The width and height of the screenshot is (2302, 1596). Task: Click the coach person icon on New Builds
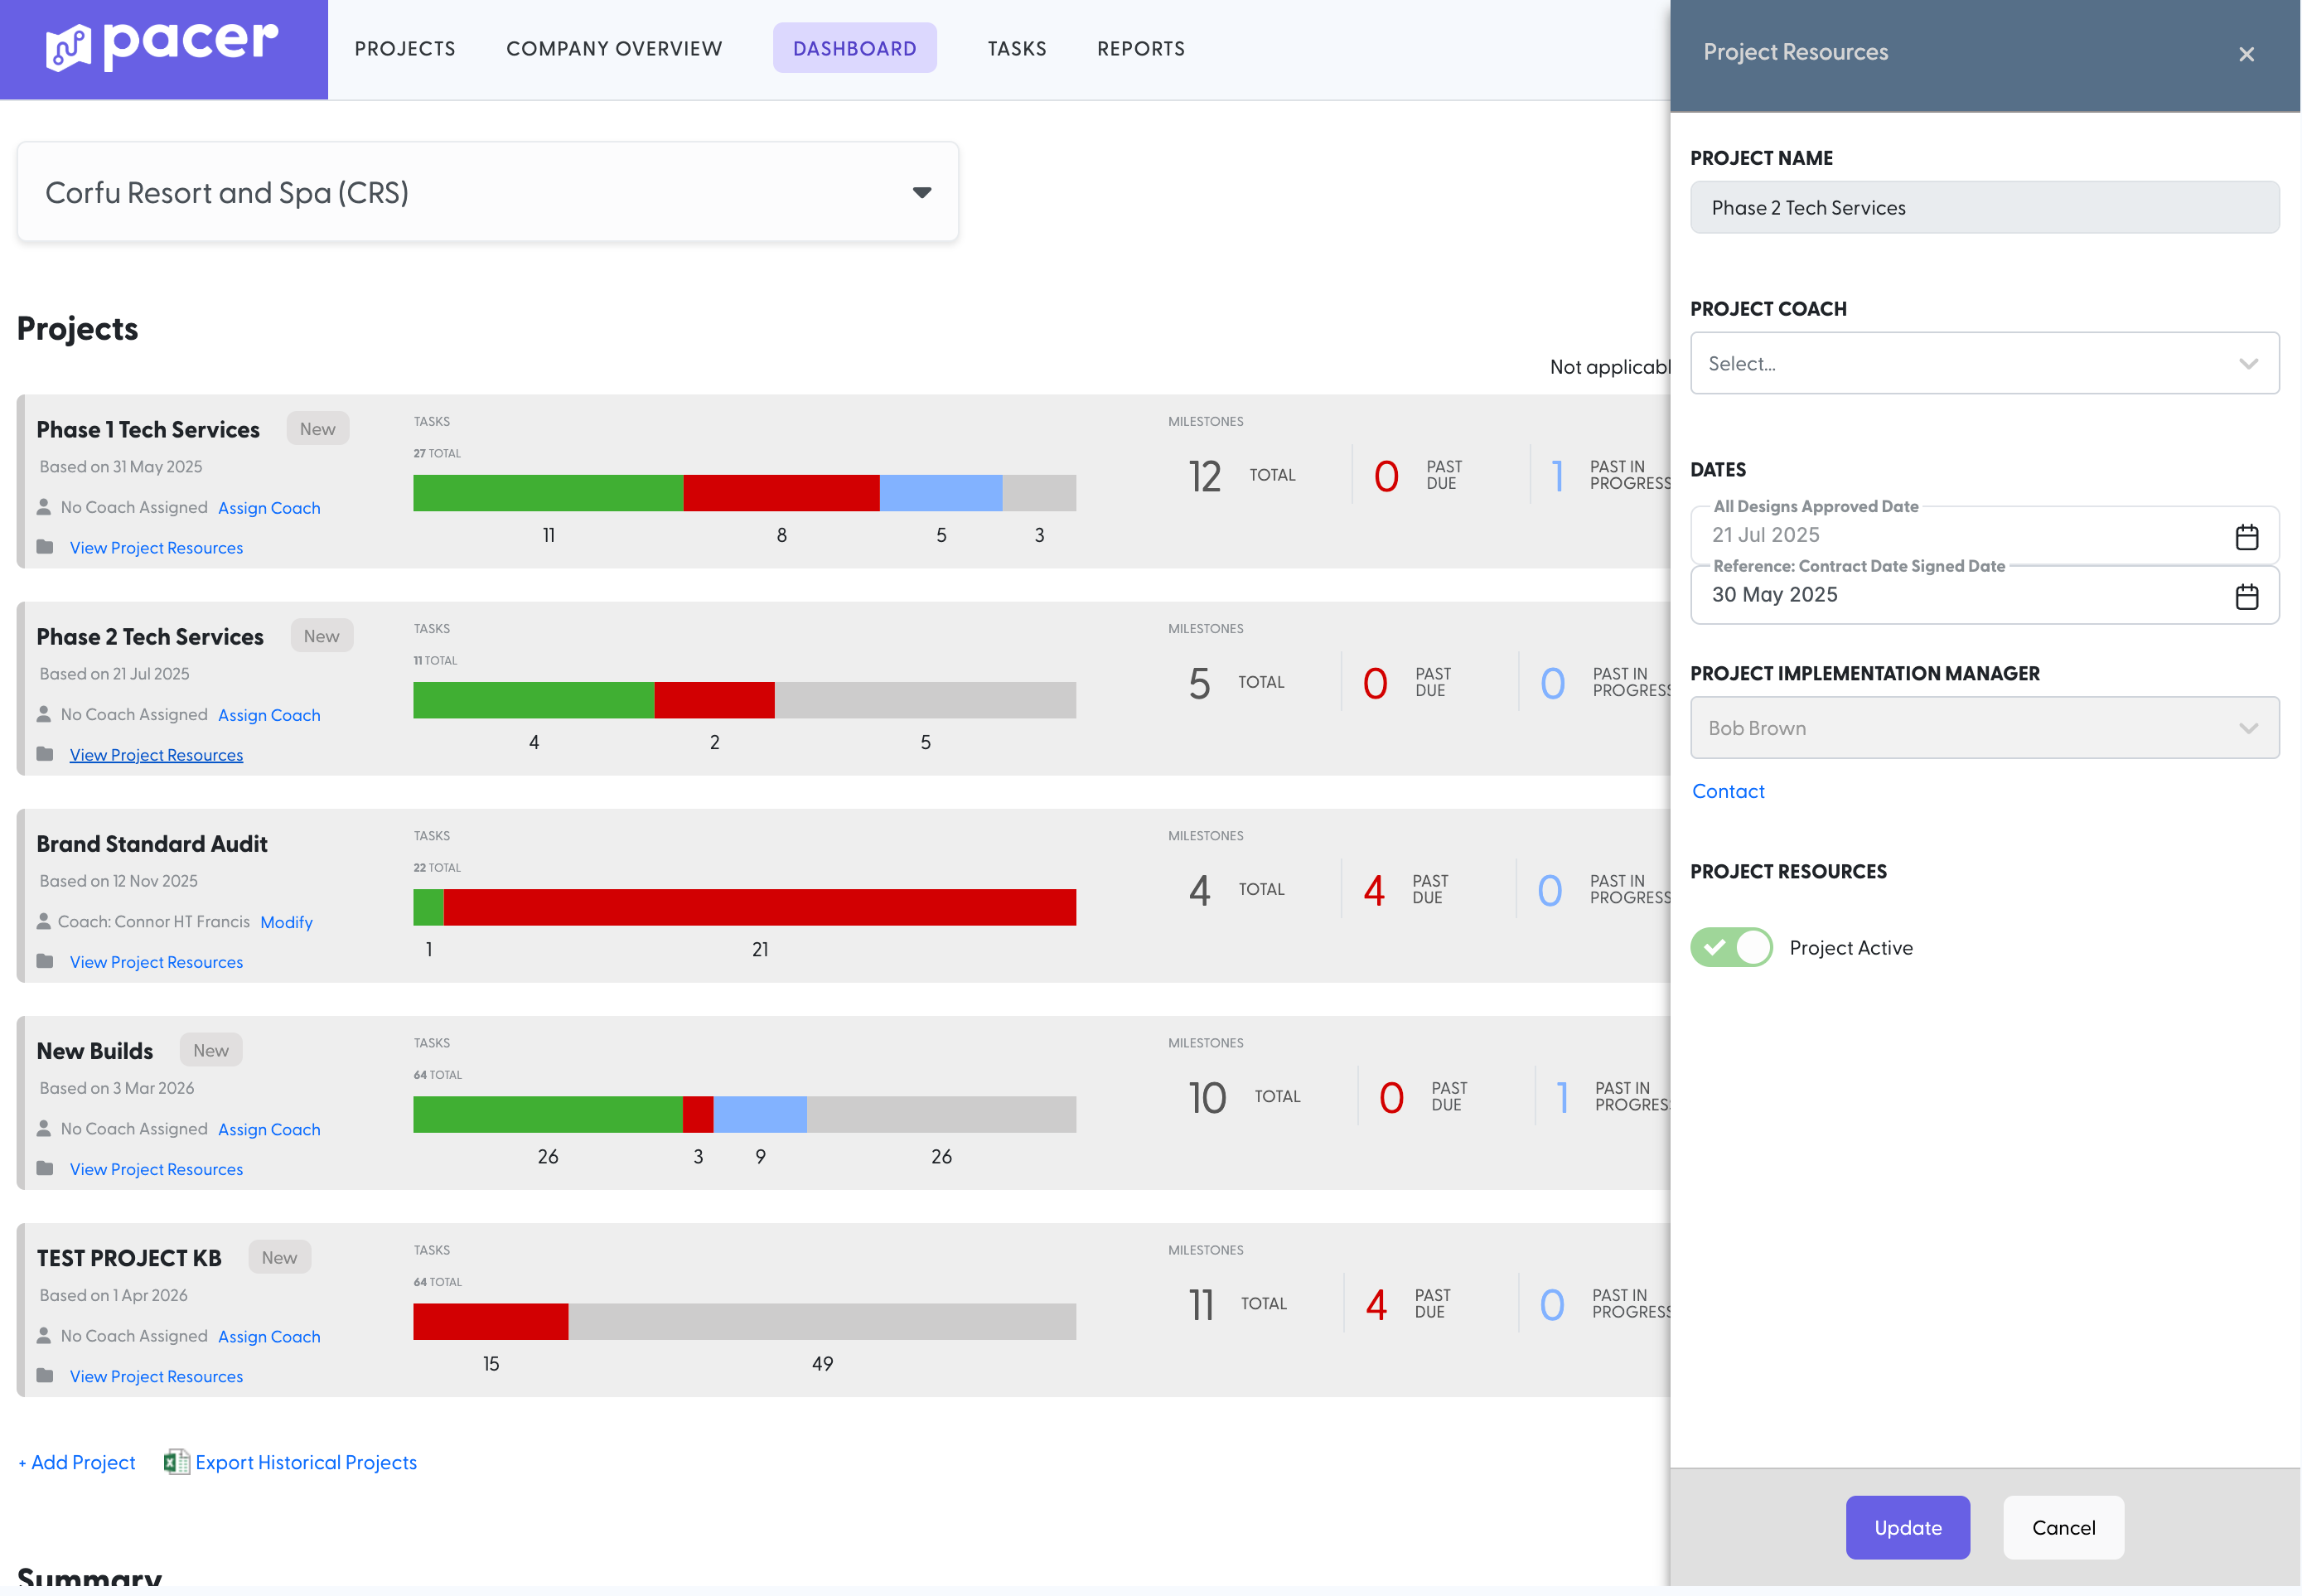pos(45,1128)
